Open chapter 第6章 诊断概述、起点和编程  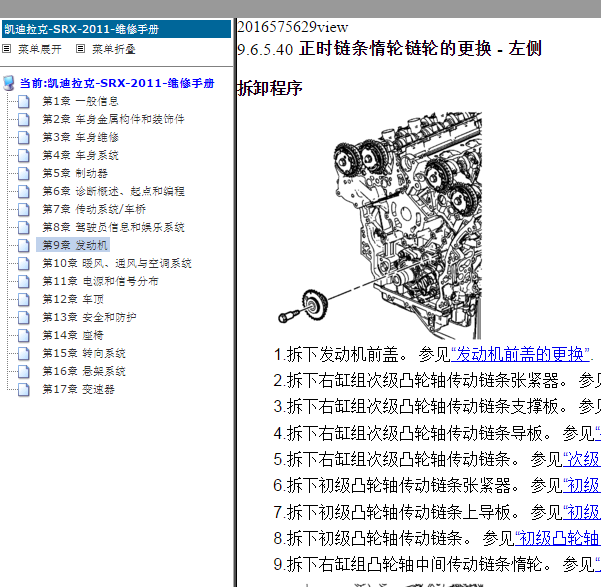[x=113, y=191]
